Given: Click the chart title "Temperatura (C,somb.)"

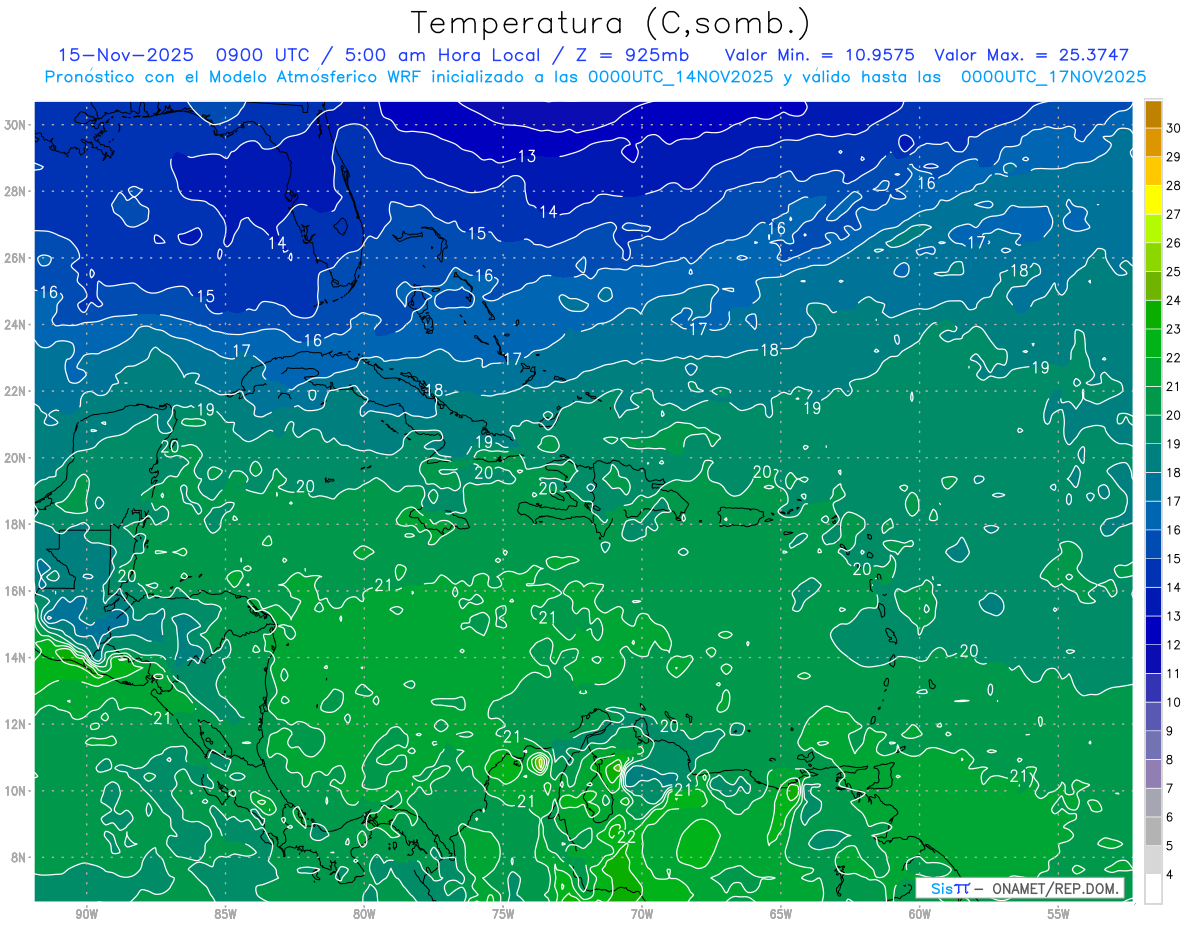Looking at the screenshot, I should 611,23.
